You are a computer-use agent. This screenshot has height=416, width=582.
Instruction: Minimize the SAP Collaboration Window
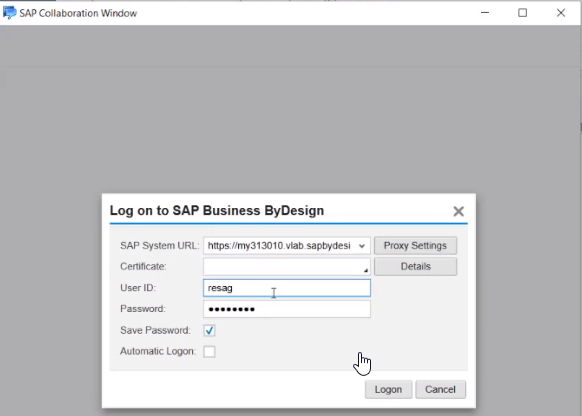coord(485,13)
